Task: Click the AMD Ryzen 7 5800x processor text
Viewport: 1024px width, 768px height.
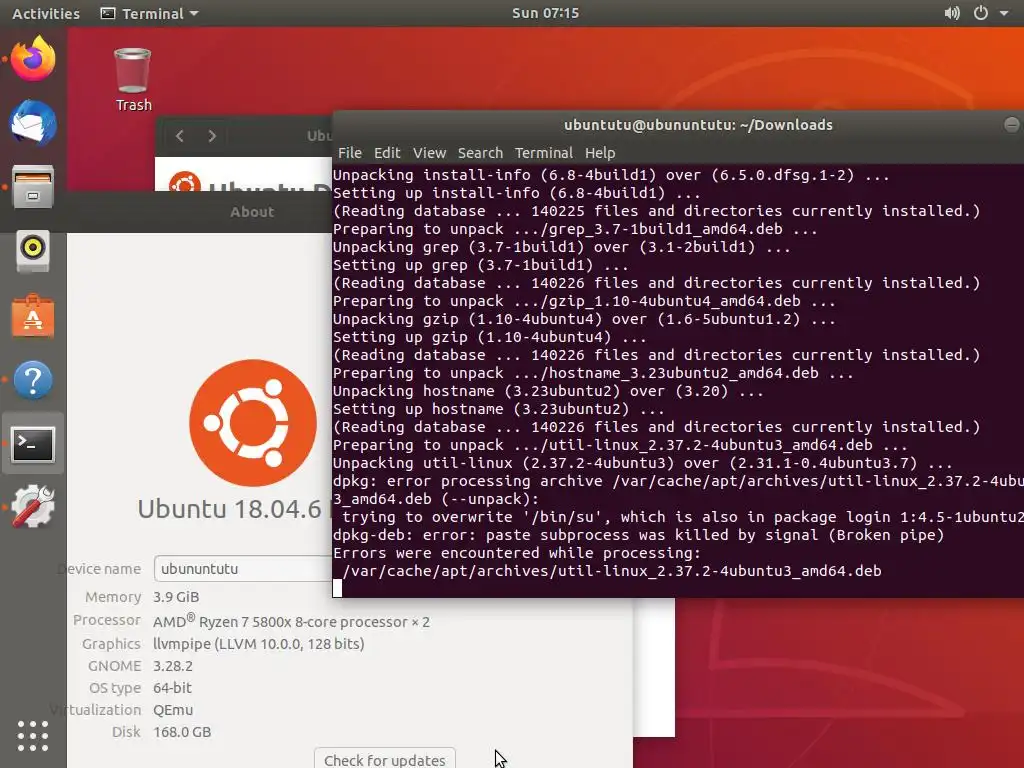Action: 291,621
